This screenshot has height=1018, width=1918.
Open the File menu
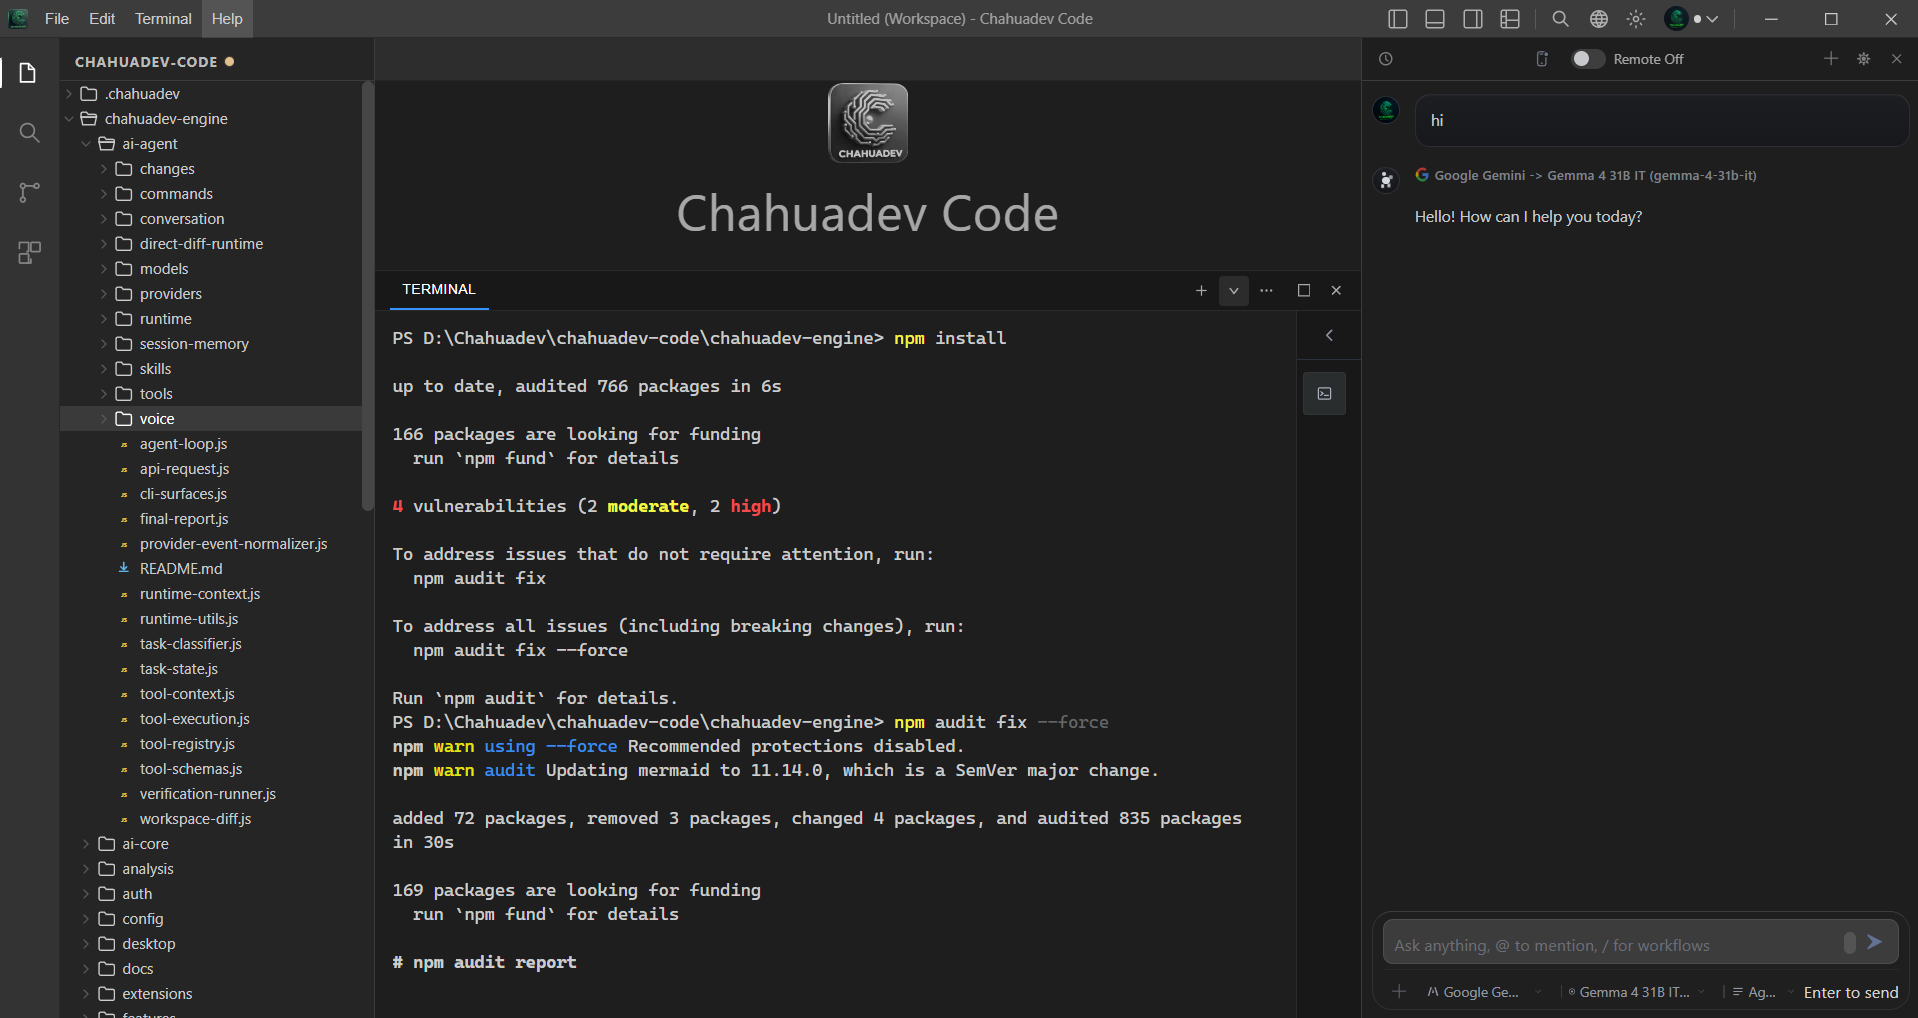click(x=57, y=19)
